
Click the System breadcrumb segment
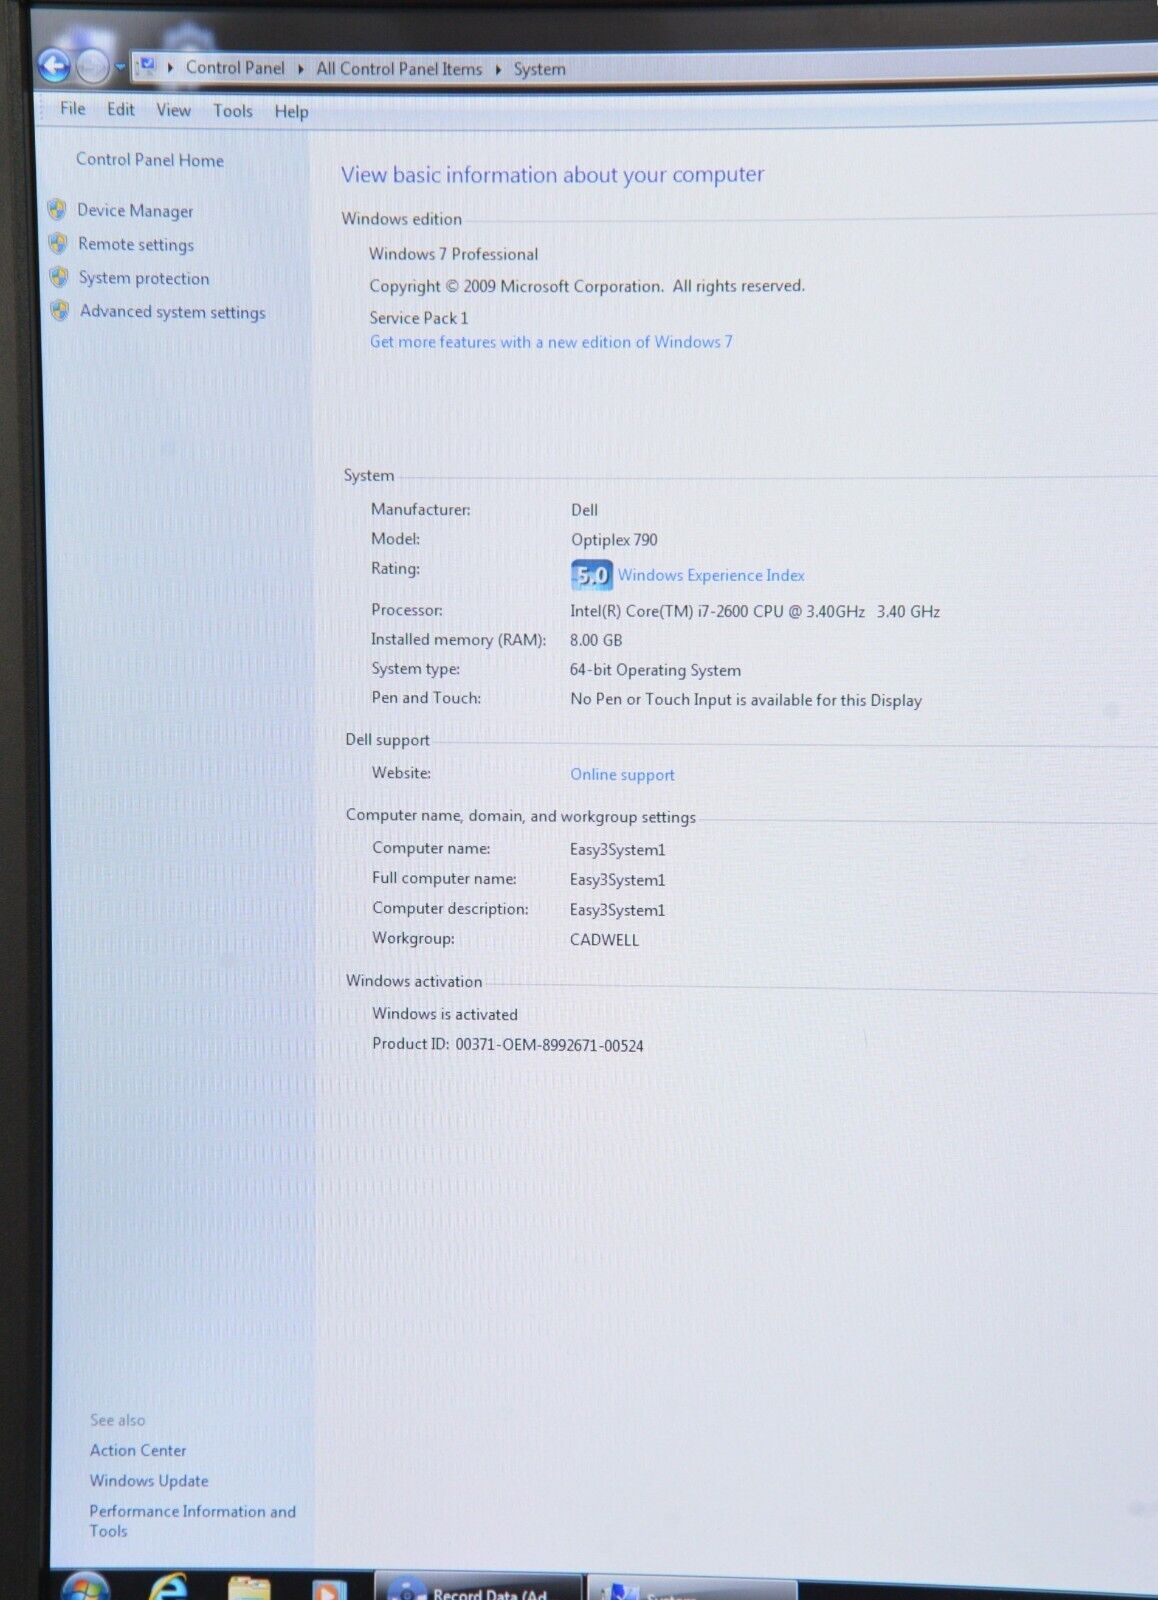(540, 69)
